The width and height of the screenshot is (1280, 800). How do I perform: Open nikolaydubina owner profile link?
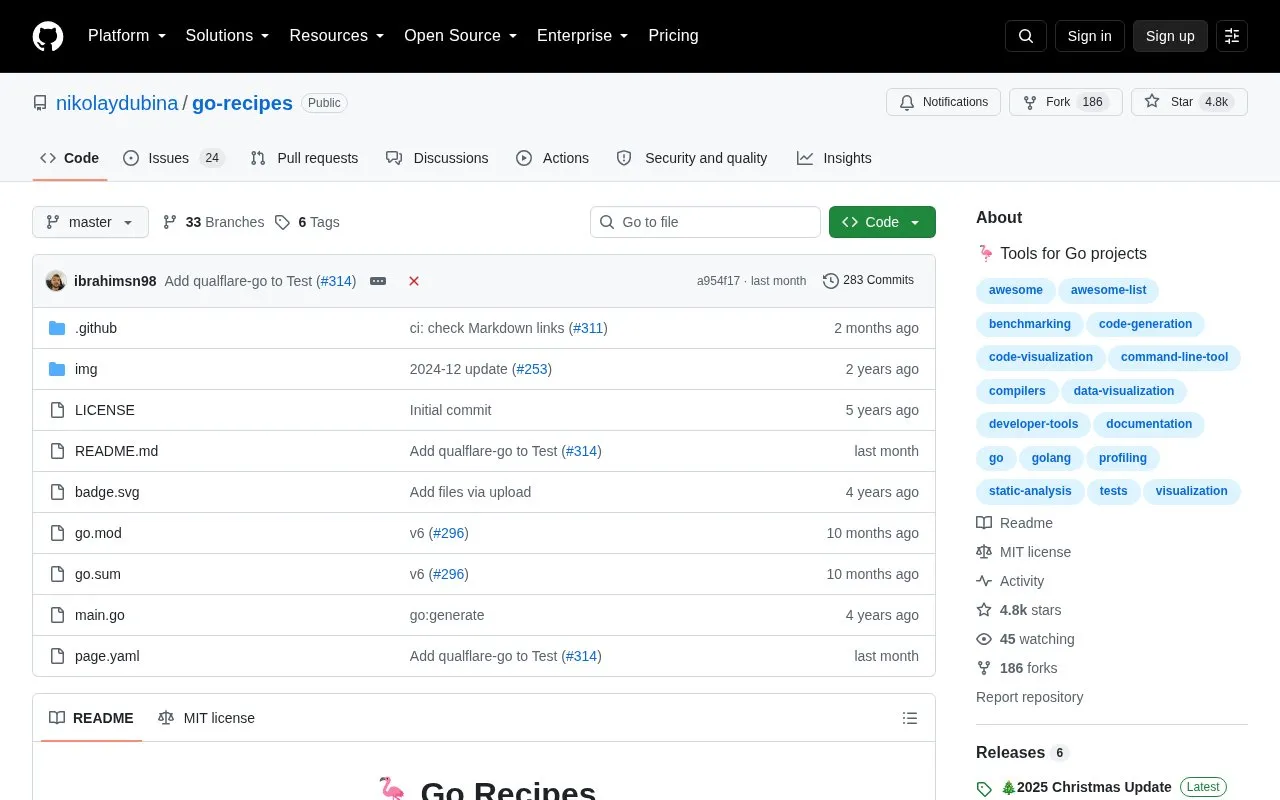(117, 103)
